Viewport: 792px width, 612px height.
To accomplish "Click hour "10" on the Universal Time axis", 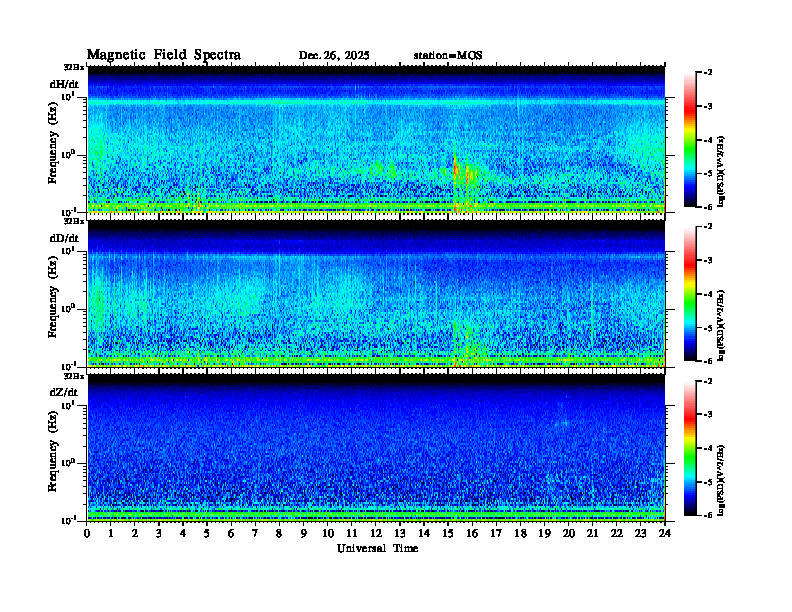I will tap(328, 534).
